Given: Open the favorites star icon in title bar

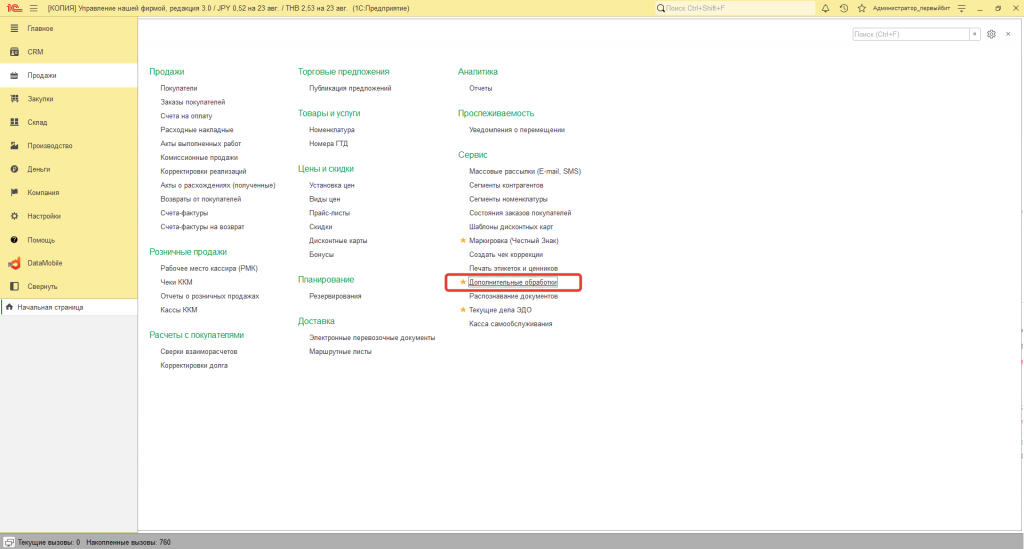Looking at the screenshot, I should coord(861,8).
